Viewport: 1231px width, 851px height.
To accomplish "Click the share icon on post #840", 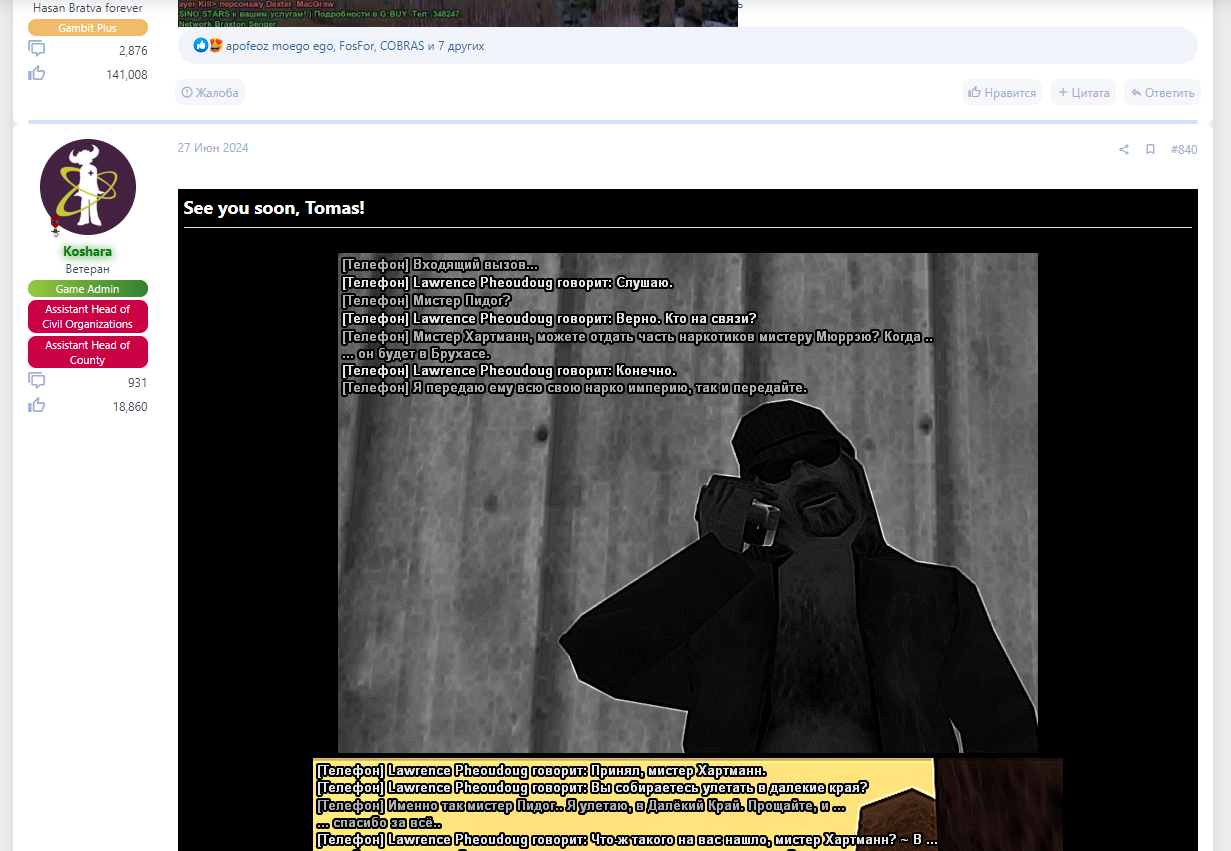I will pyautogui.click(x=1123, y=150).
